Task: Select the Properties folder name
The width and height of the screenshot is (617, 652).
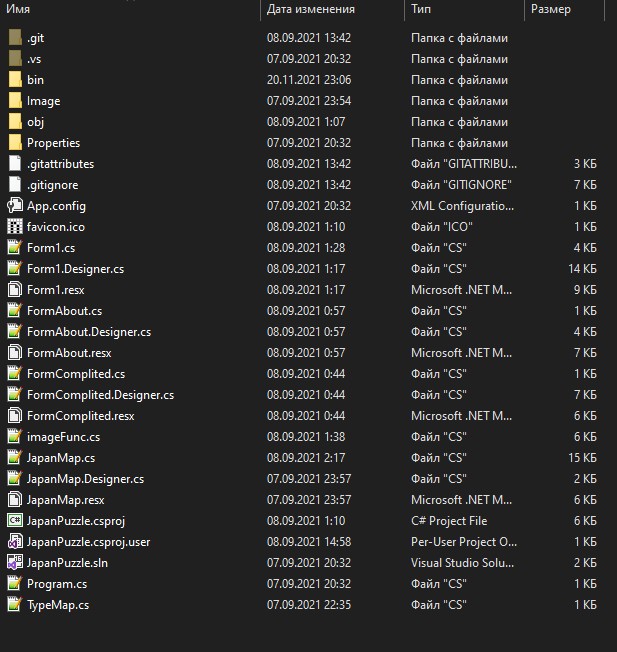Action: 53,143
